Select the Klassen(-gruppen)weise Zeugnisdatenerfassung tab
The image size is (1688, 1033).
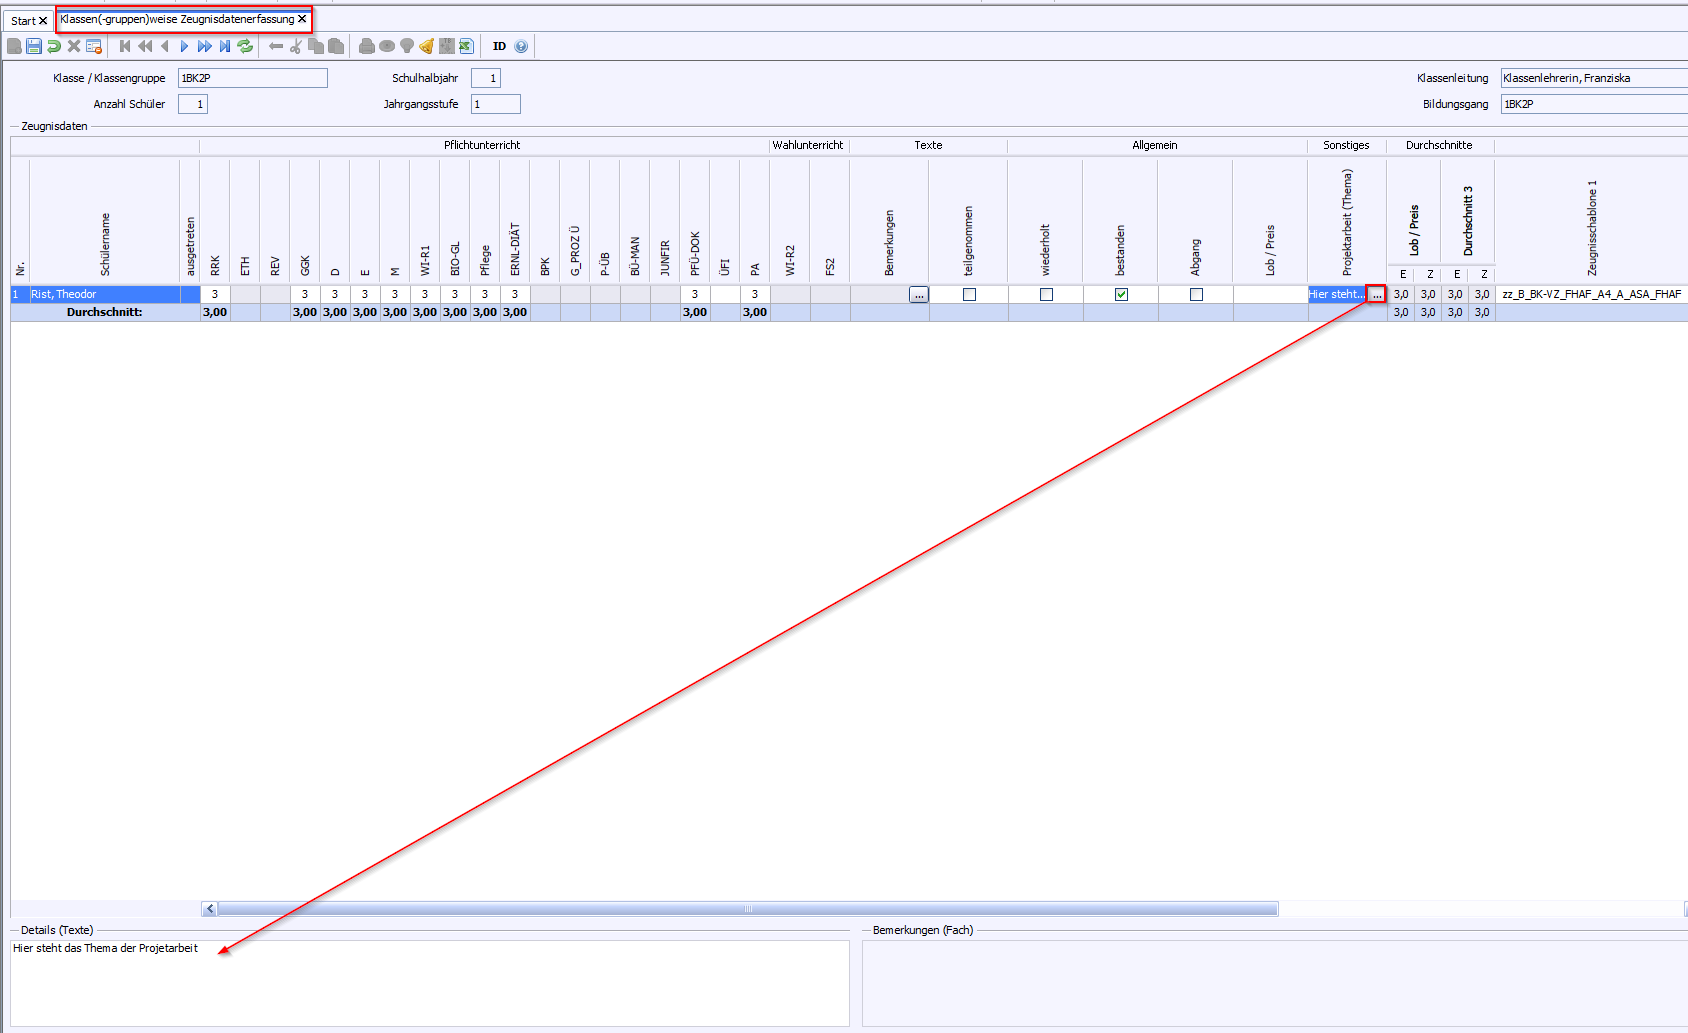point(177,19)
